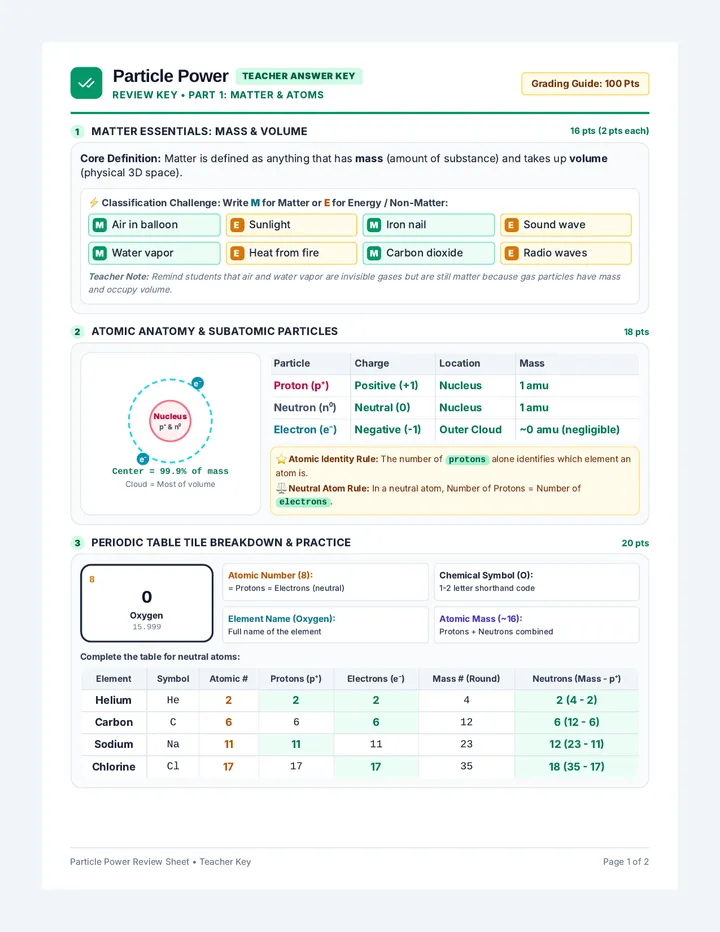Click the 'Carbon' element cell
Viewport: 720px width, 932px height.
pyautogui.click(x=114, y=722)
